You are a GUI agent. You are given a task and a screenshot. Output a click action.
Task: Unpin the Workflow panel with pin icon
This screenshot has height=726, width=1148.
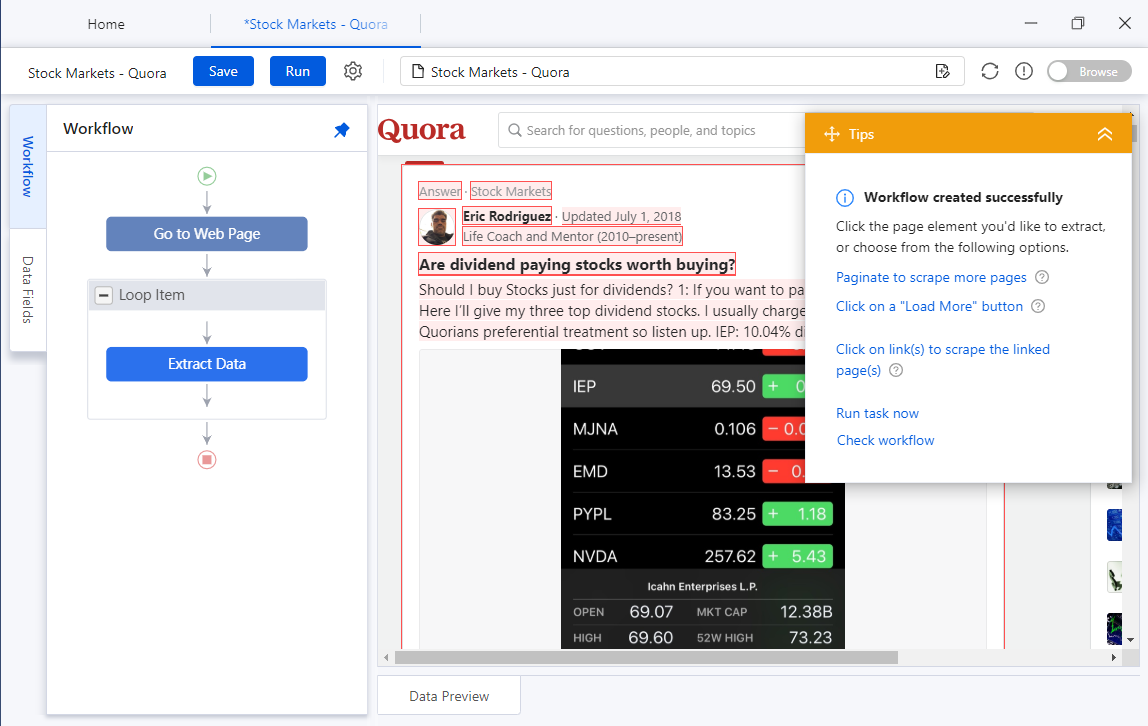(x=342, y=130)
